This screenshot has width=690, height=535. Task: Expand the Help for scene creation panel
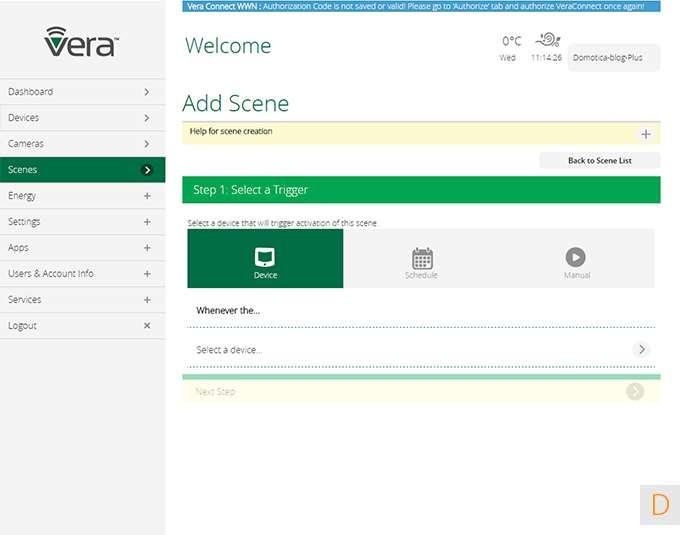(x=645, y=133)
